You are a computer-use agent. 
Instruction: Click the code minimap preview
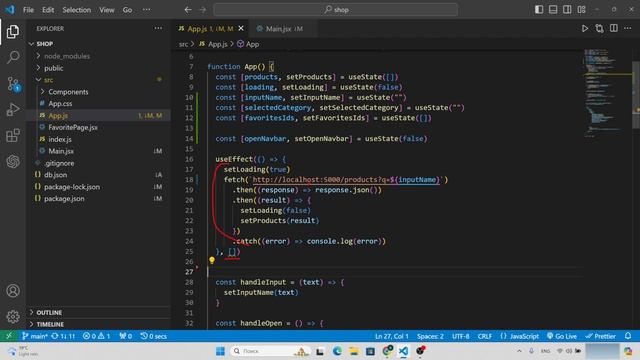pyautogui.click(x=607, y=94)
